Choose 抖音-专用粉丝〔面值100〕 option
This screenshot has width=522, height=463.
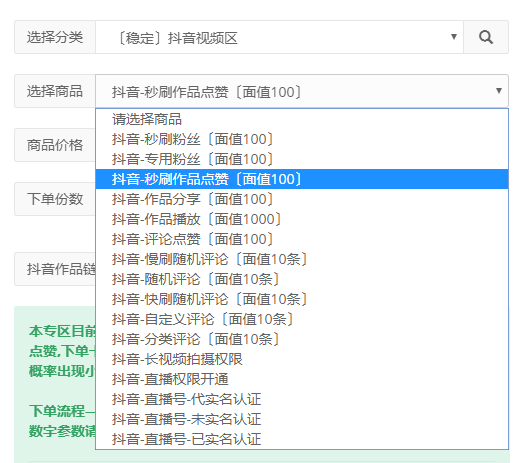coord(302,159)
